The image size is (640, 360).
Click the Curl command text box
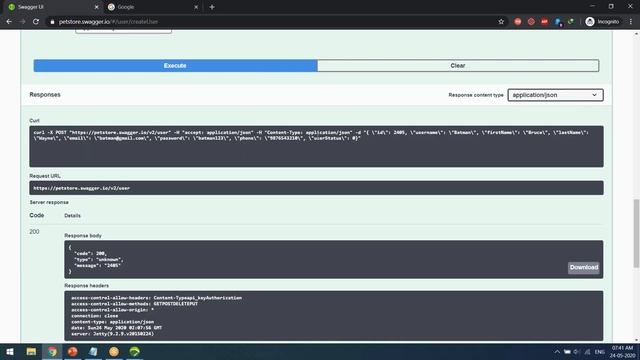pyautogui.click(x=316, y=147)
